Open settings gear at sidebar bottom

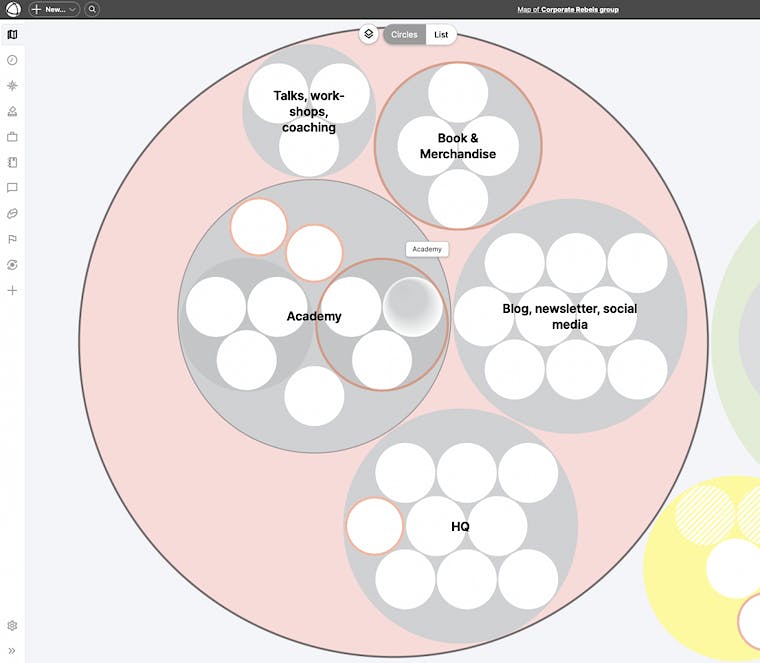click(12, 625)
